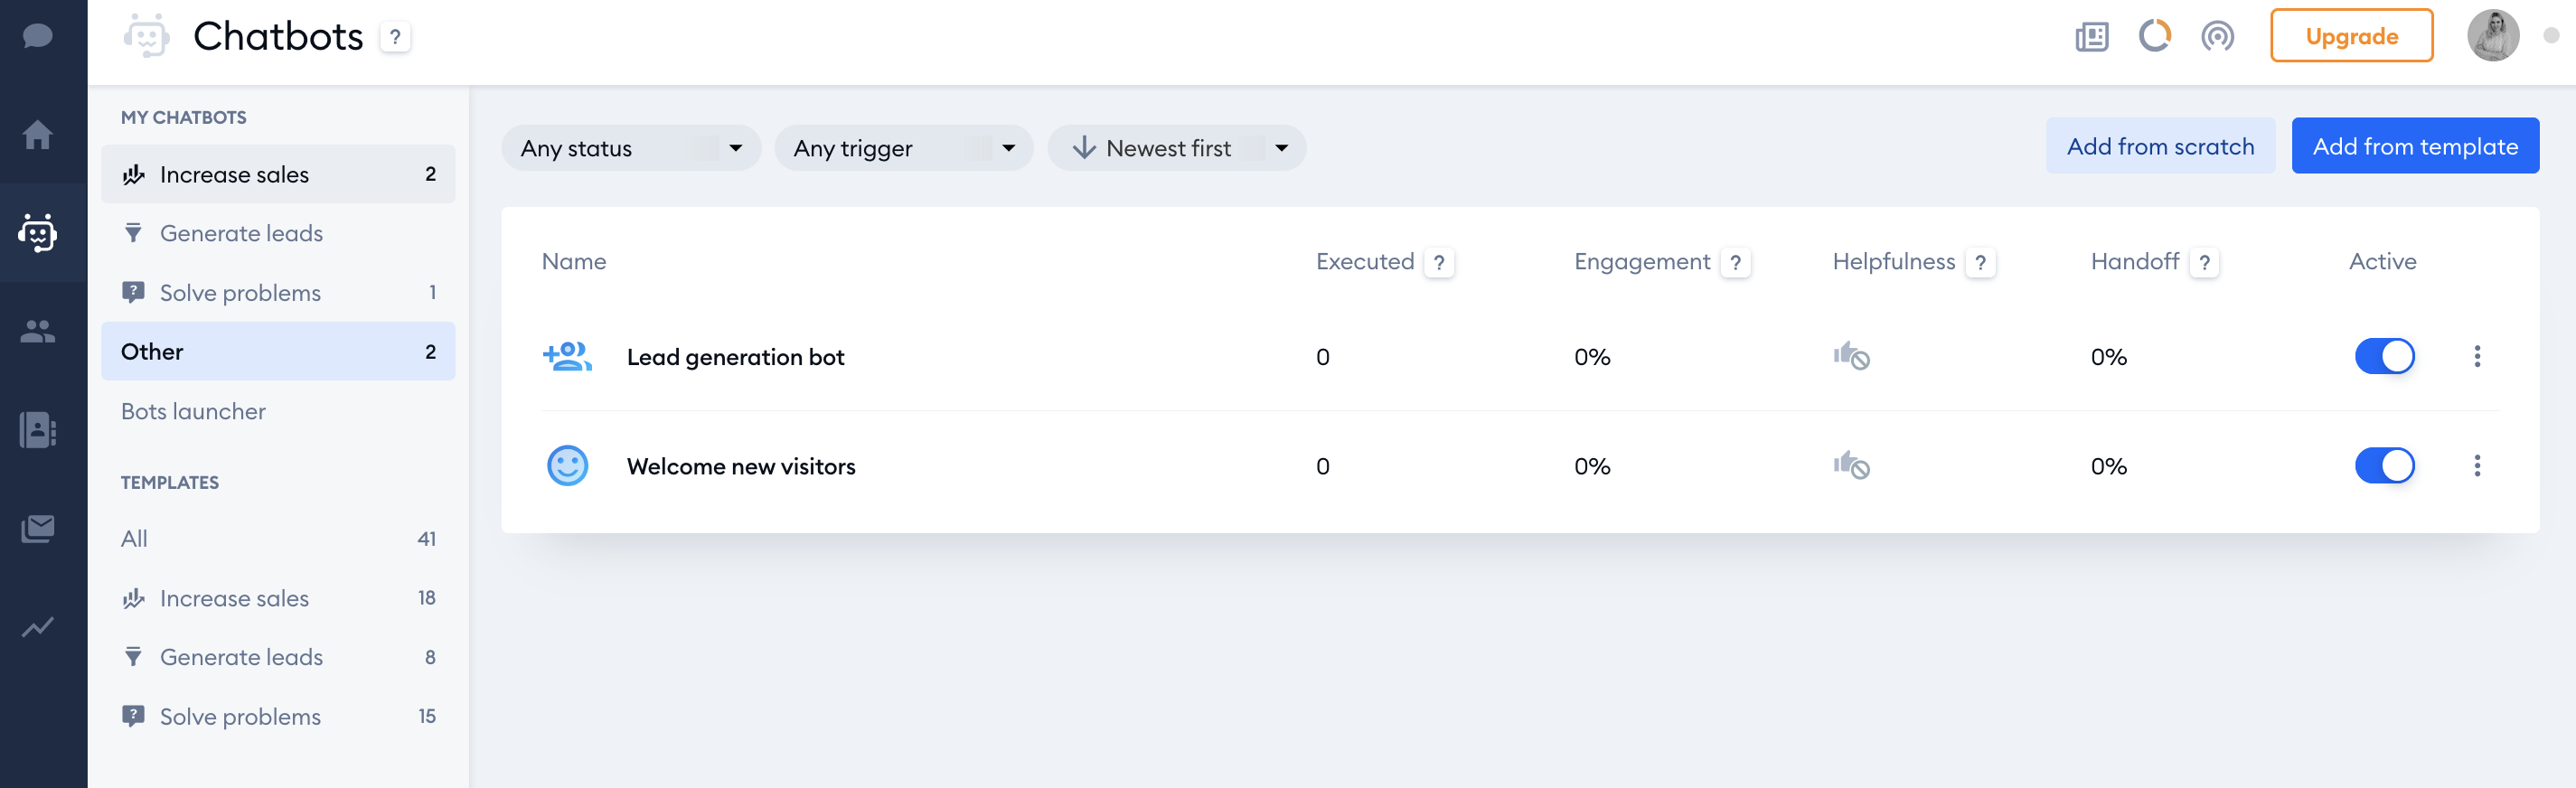This screenshot has width=2576, height=788.
Task: Open the Welcome new visitors name
Action: [x=741, y=466]
